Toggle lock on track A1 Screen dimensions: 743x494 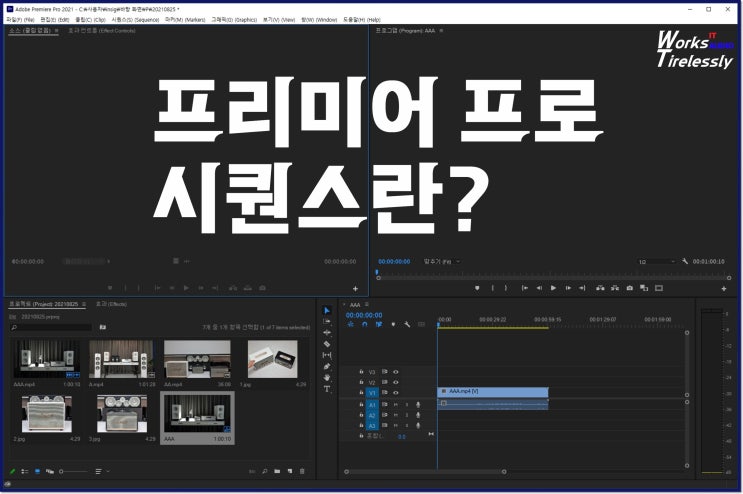[361, 404]
